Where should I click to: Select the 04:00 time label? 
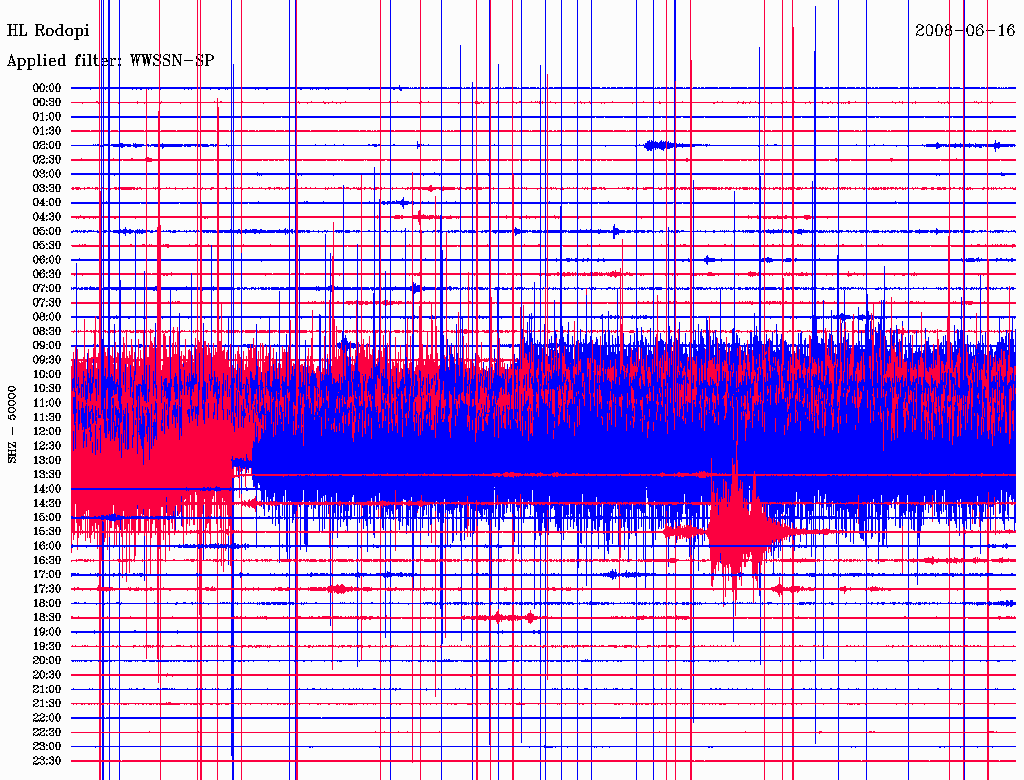coord(47,203)
